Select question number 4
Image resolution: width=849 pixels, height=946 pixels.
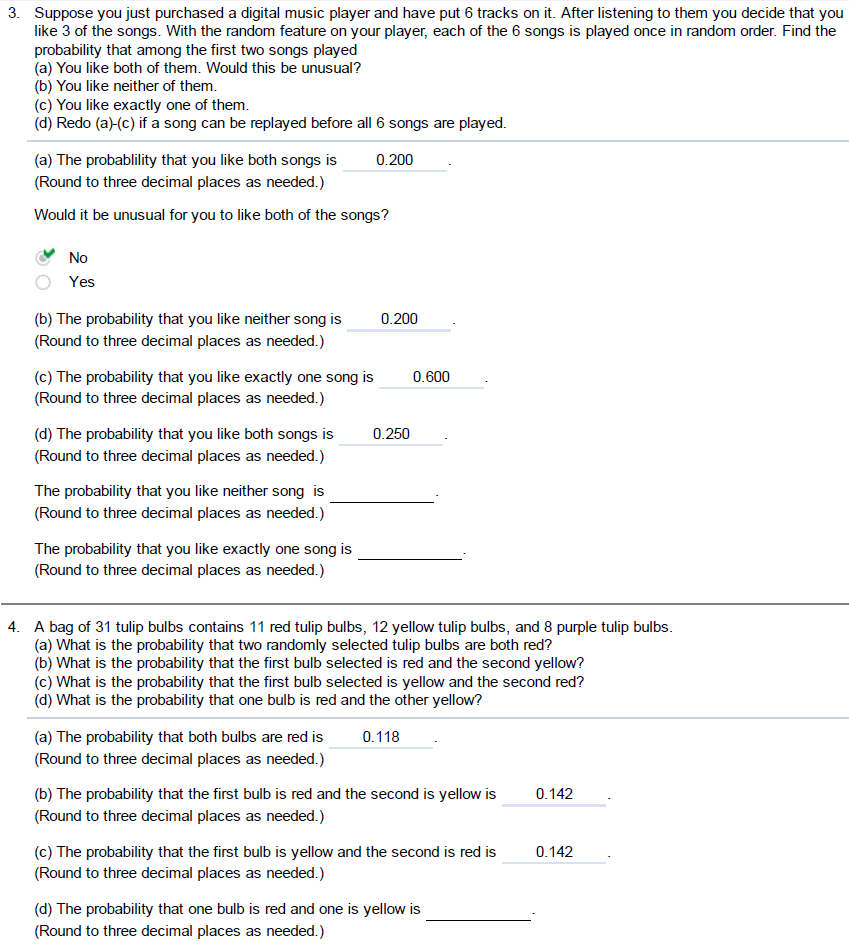point(11,626)
